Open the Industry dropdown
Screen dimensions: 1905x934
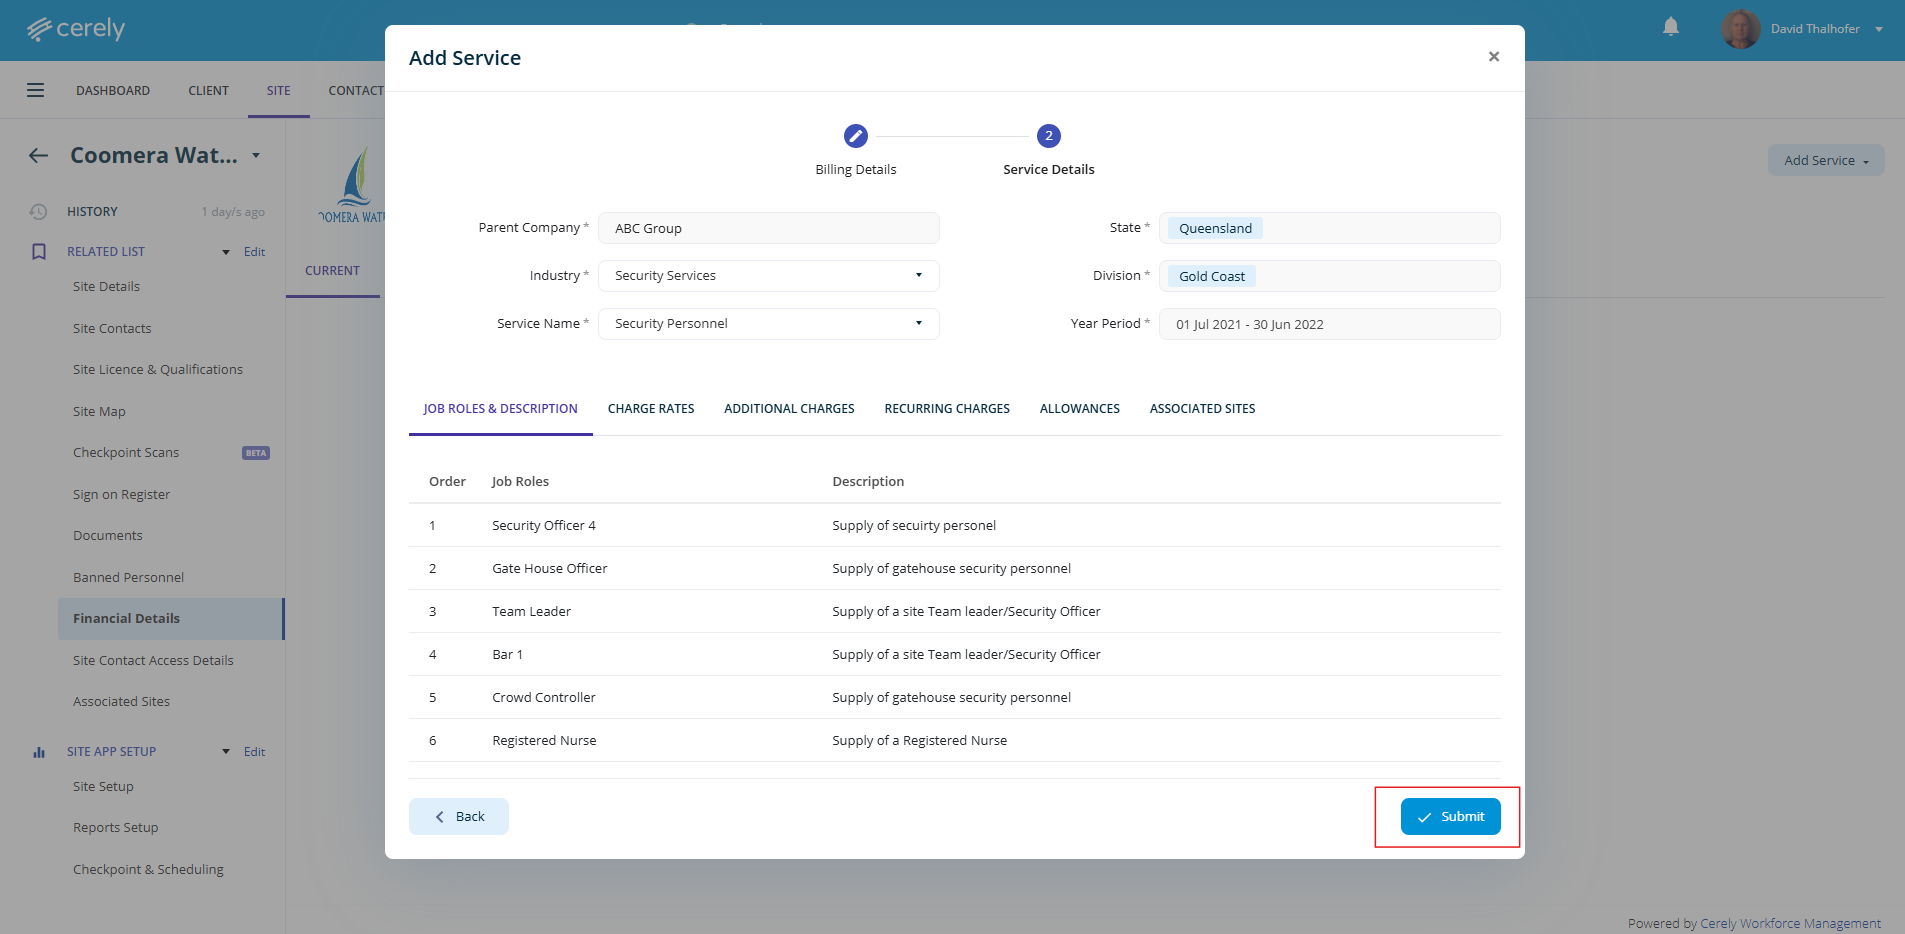768,276
